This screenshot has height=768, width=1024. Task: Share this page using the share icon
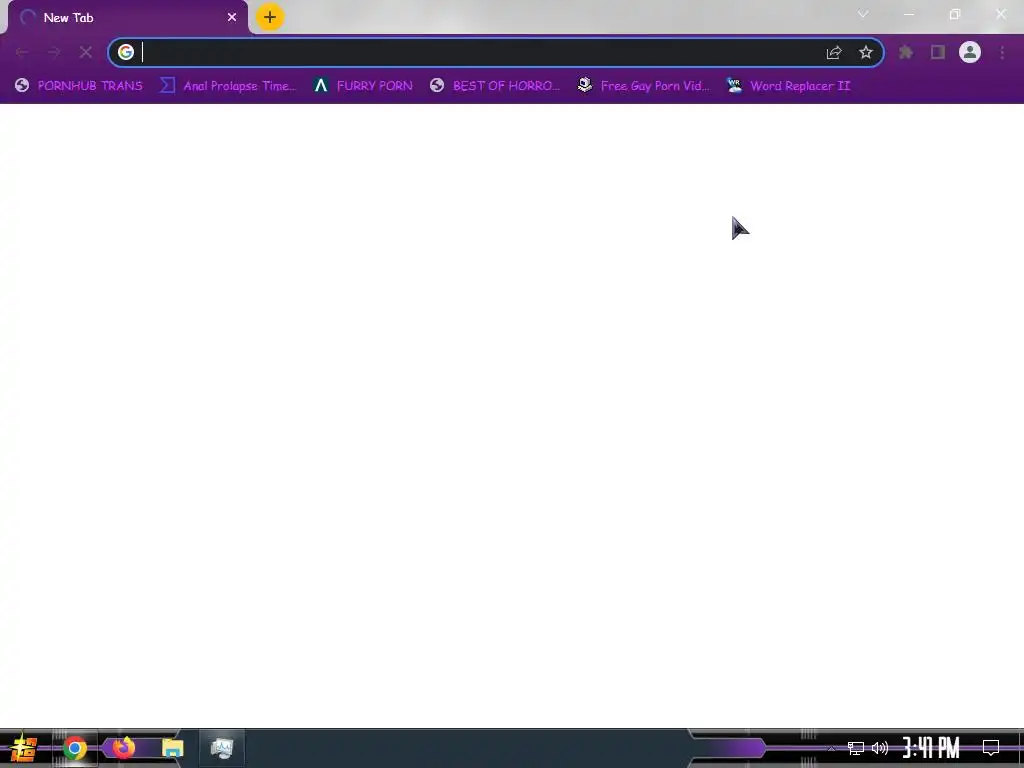834,52
